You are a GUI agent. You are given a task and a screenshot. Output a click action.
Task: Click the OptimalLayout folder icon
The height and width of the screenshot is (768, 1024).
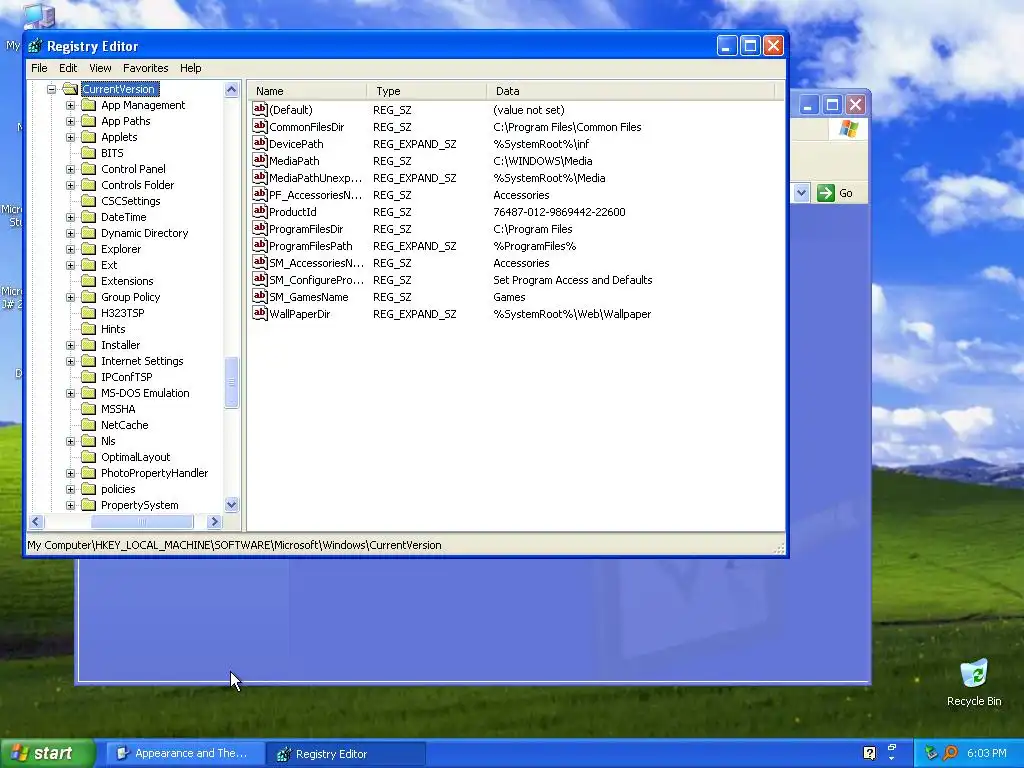coord(88,456)
